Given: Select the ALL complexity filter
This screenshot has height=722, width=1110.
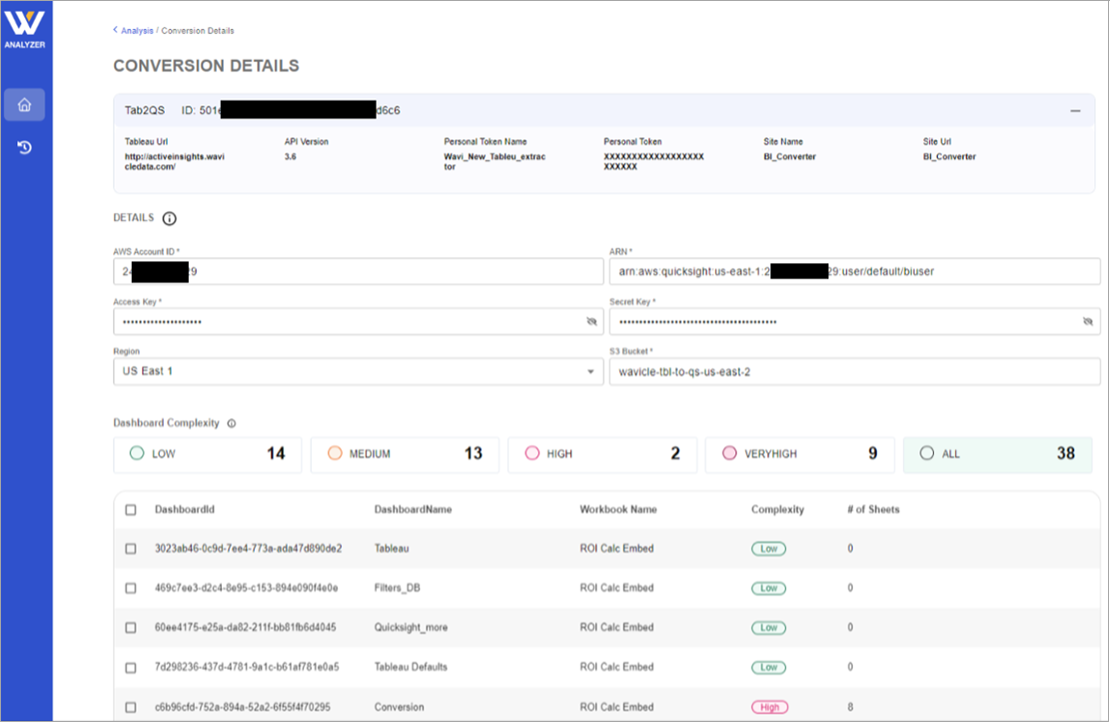Looking at the screenshot, I should coord(997,454).
